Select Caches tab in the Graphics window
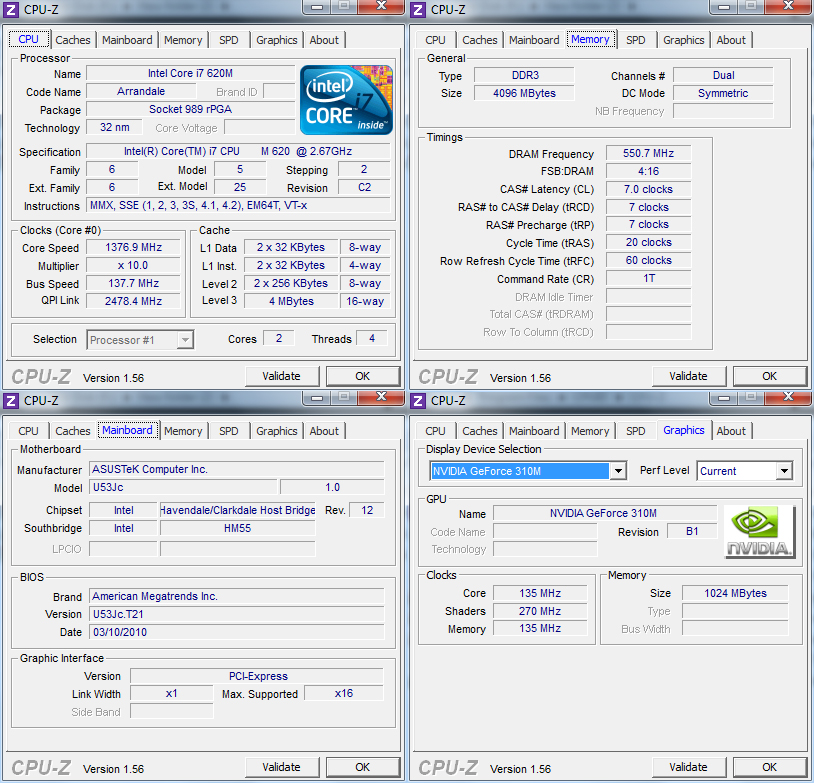This screenshot has width=814, height=783. click(x=480, y=431)
